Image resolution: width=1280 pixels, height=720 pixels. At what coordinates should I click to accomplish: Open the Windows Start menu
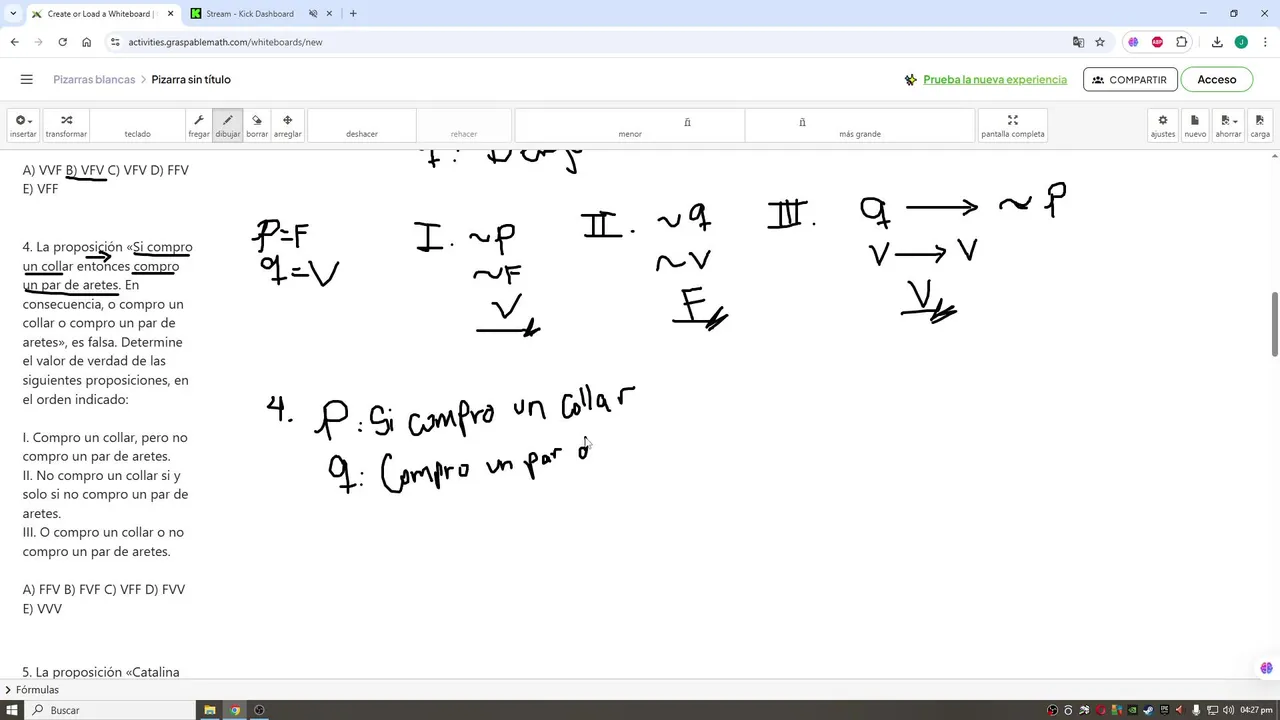tap(12, 710)
